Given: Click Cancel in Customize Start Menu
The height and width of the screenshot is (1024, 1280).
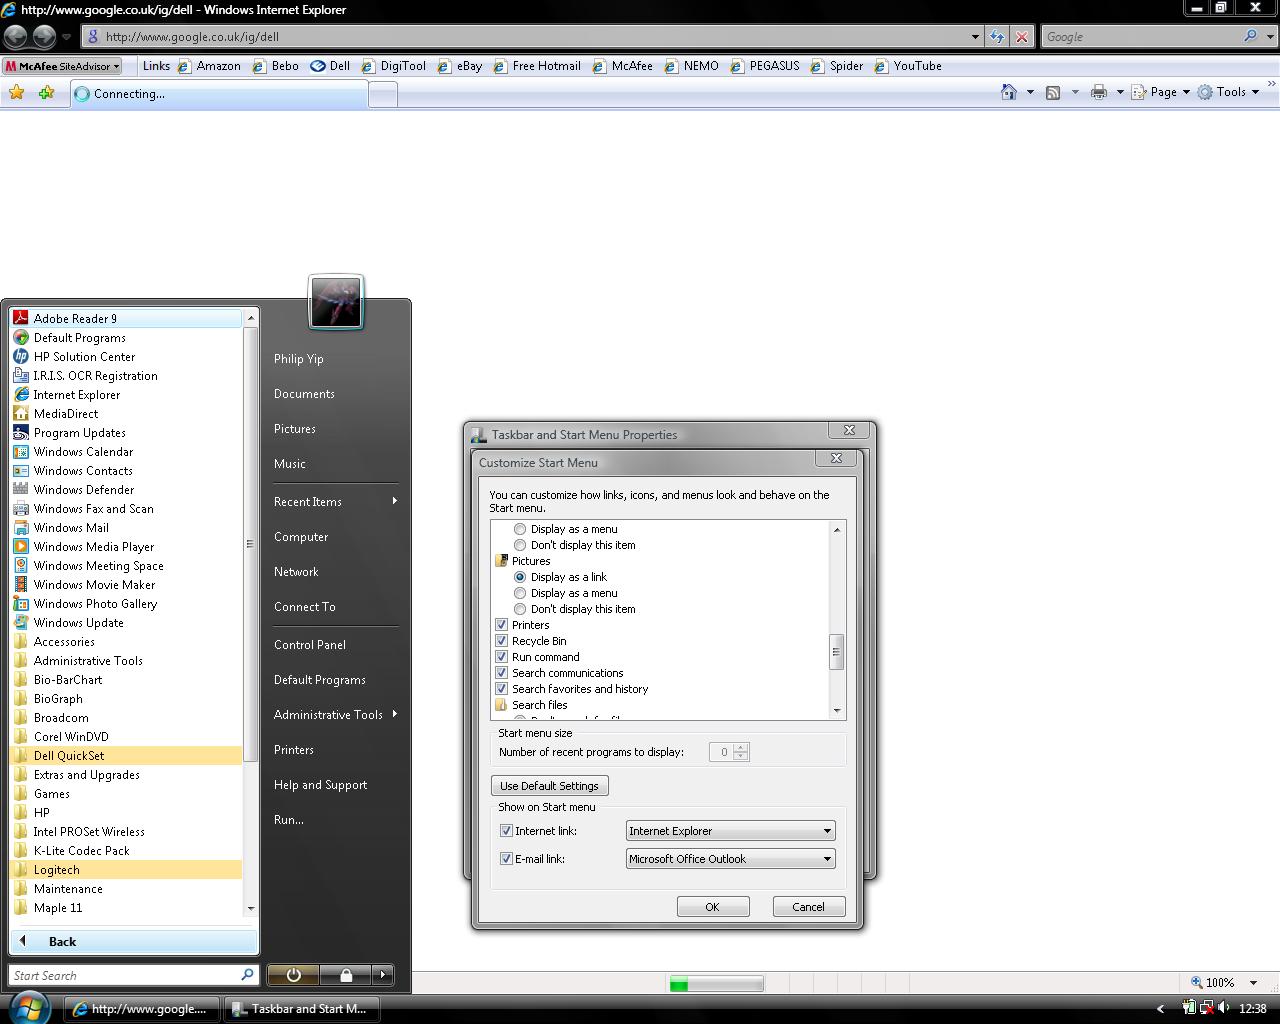Looking at the screenshot, I should tap(809, 907).
